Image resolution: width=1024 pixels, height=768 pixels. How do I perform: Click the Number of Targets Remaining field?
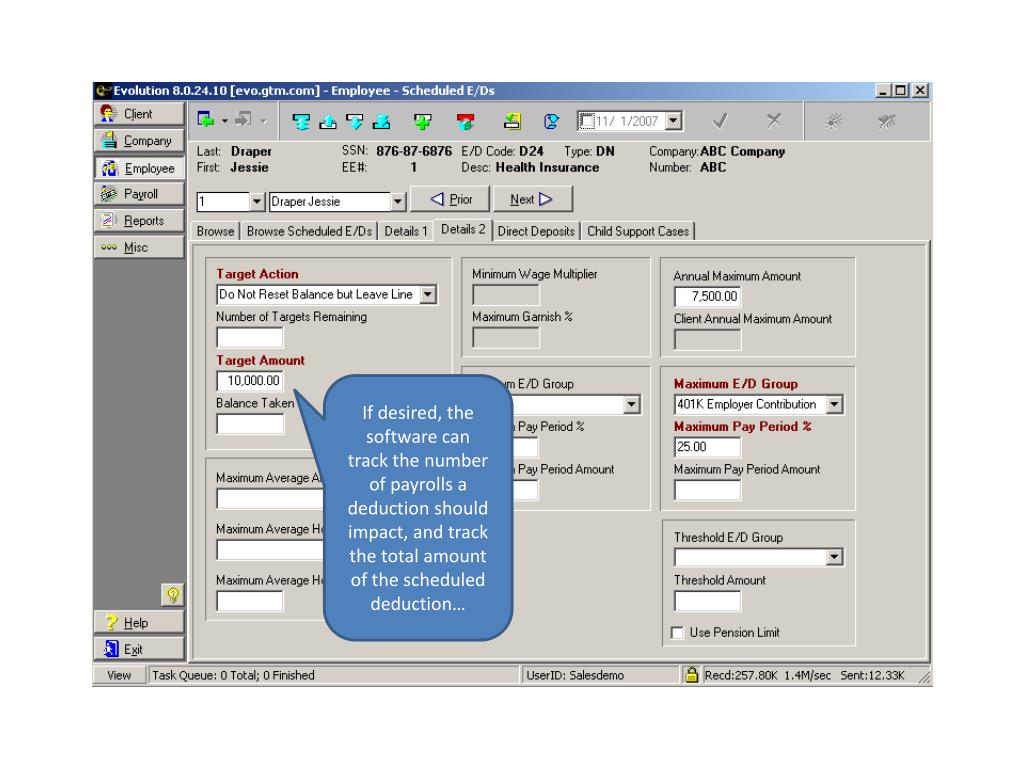tap(249, 338)
